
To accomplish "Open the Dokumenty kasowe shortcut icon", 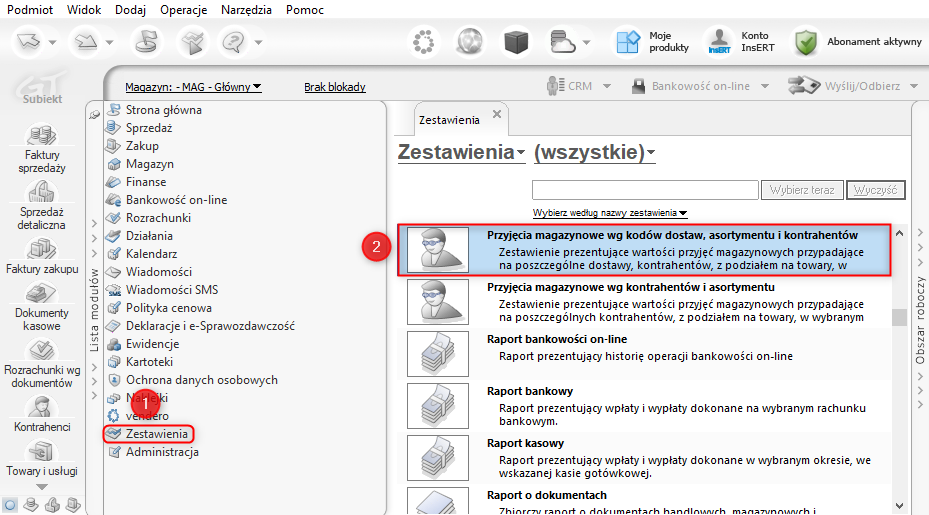I will [41, 293].
